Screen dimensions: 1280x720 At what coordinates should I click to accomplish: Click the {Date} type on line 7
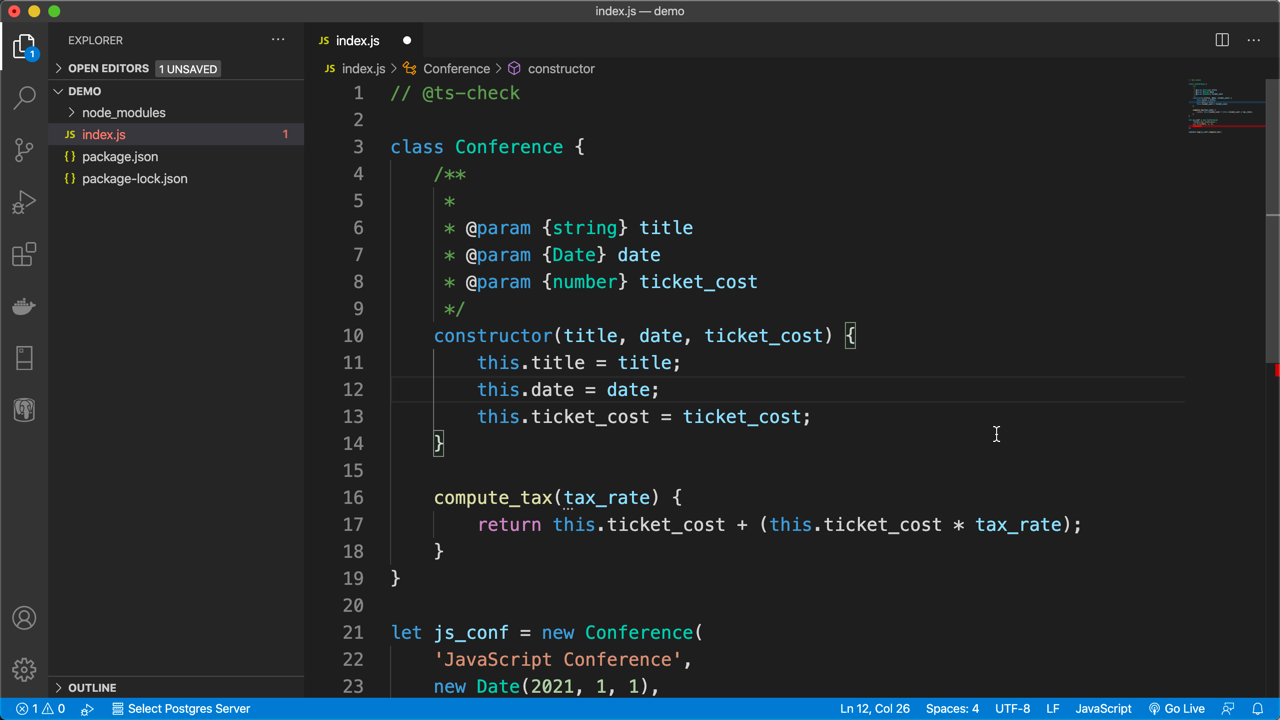click(574, 255)
